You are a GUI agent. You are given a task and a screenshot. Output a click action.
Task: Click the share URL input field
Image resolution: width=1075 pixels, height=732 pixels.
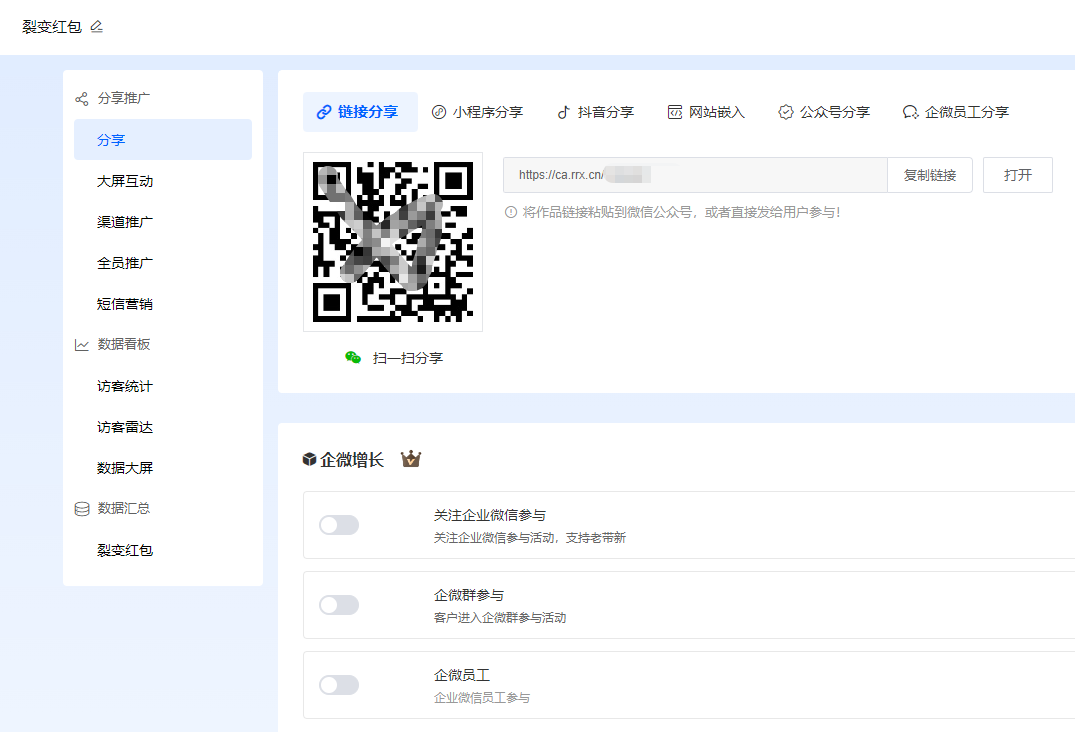pos(694,175)
